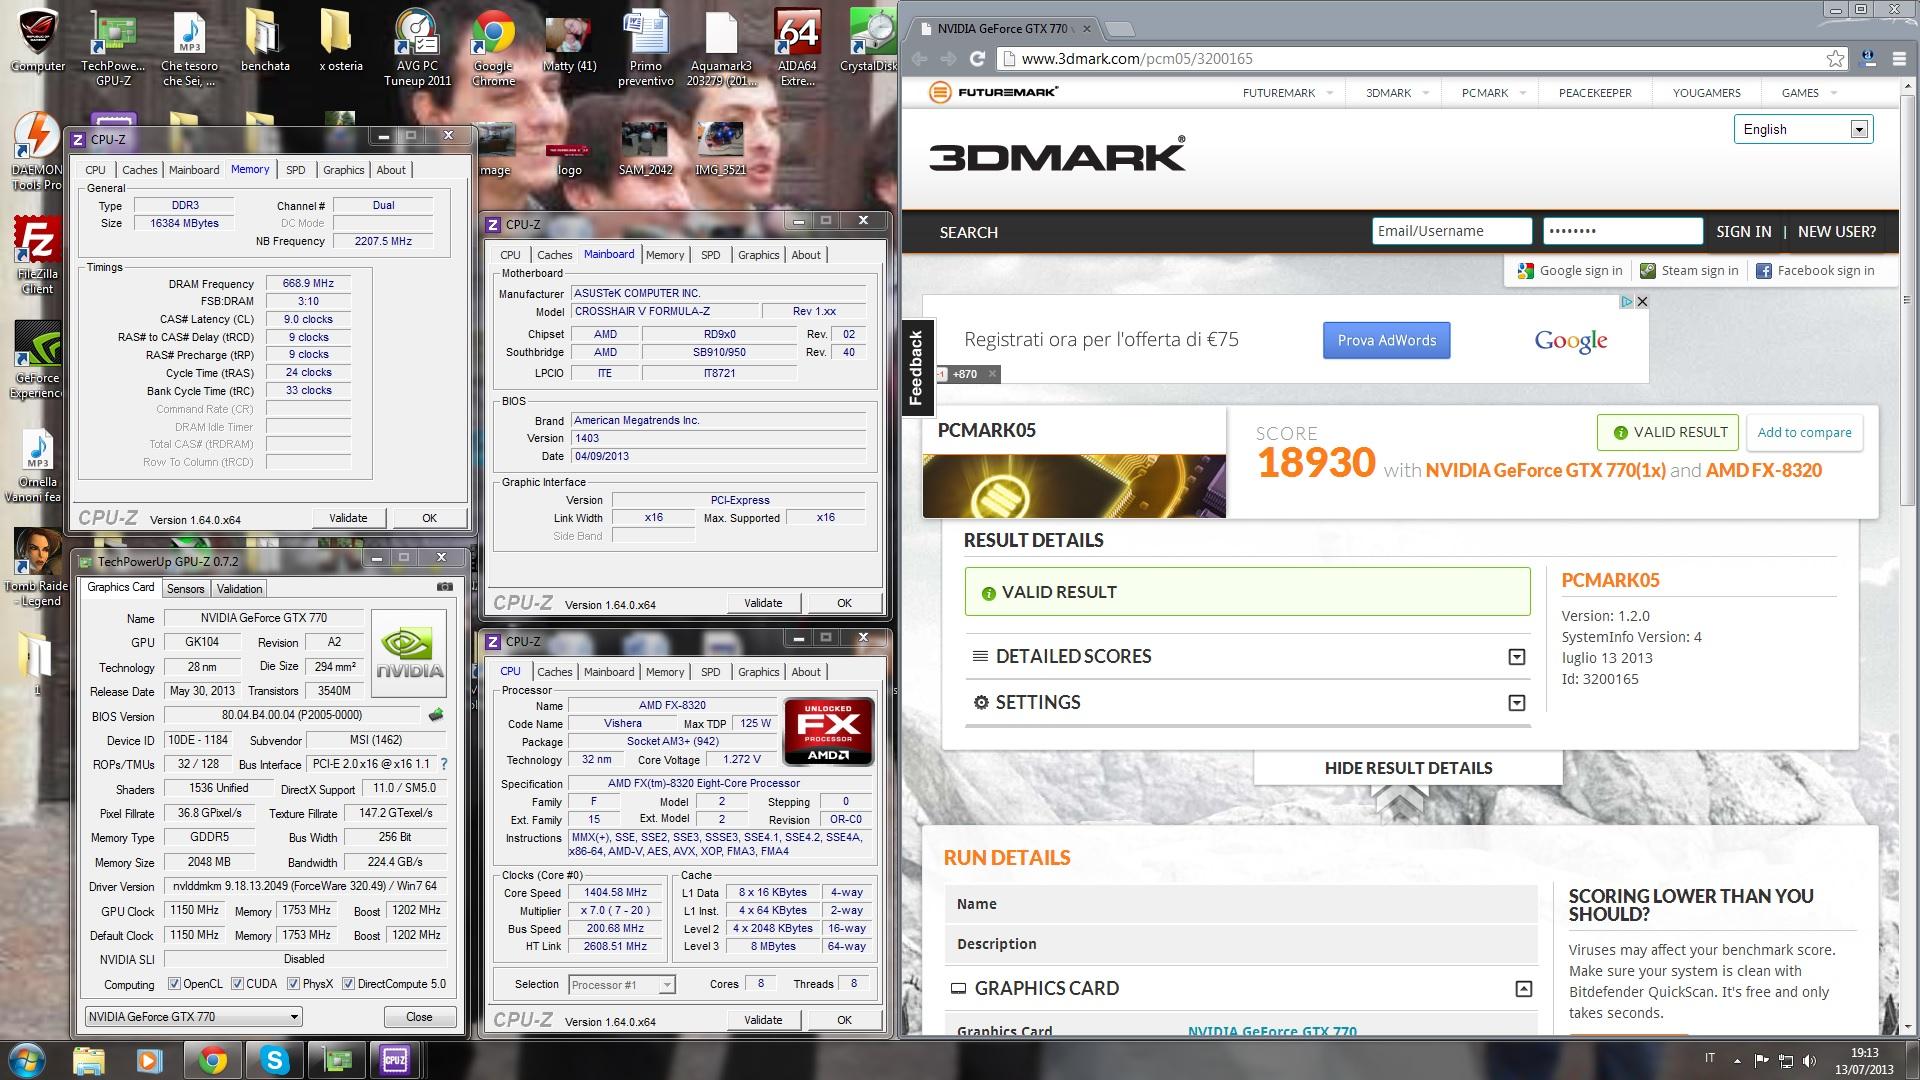This screenshot has width=1920, height=1080.
Task: Click Validate in the Memory CPU-Z window
Action: tap(348, 518)
